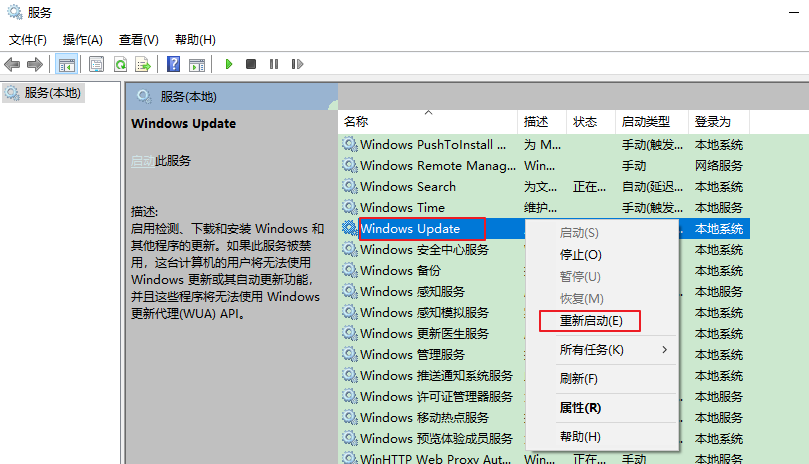
Task: Click gear icon of Windows 感知服务 row
Action: pyautogui.click(x=350, y=291)
